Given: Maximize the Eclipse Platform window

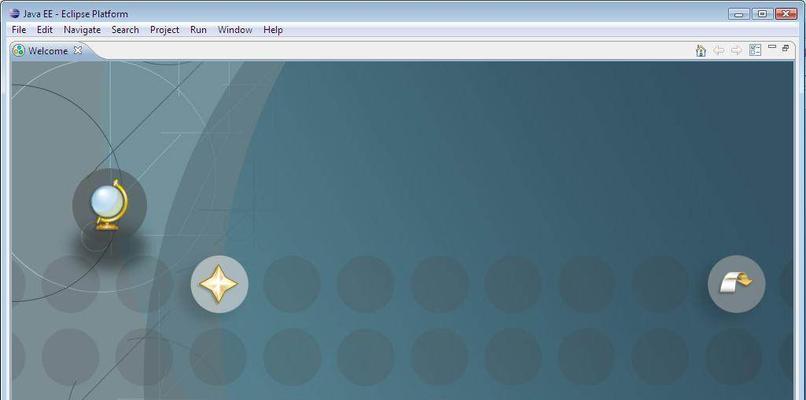Looking at the screenshot, I should [x=763, y=14].
